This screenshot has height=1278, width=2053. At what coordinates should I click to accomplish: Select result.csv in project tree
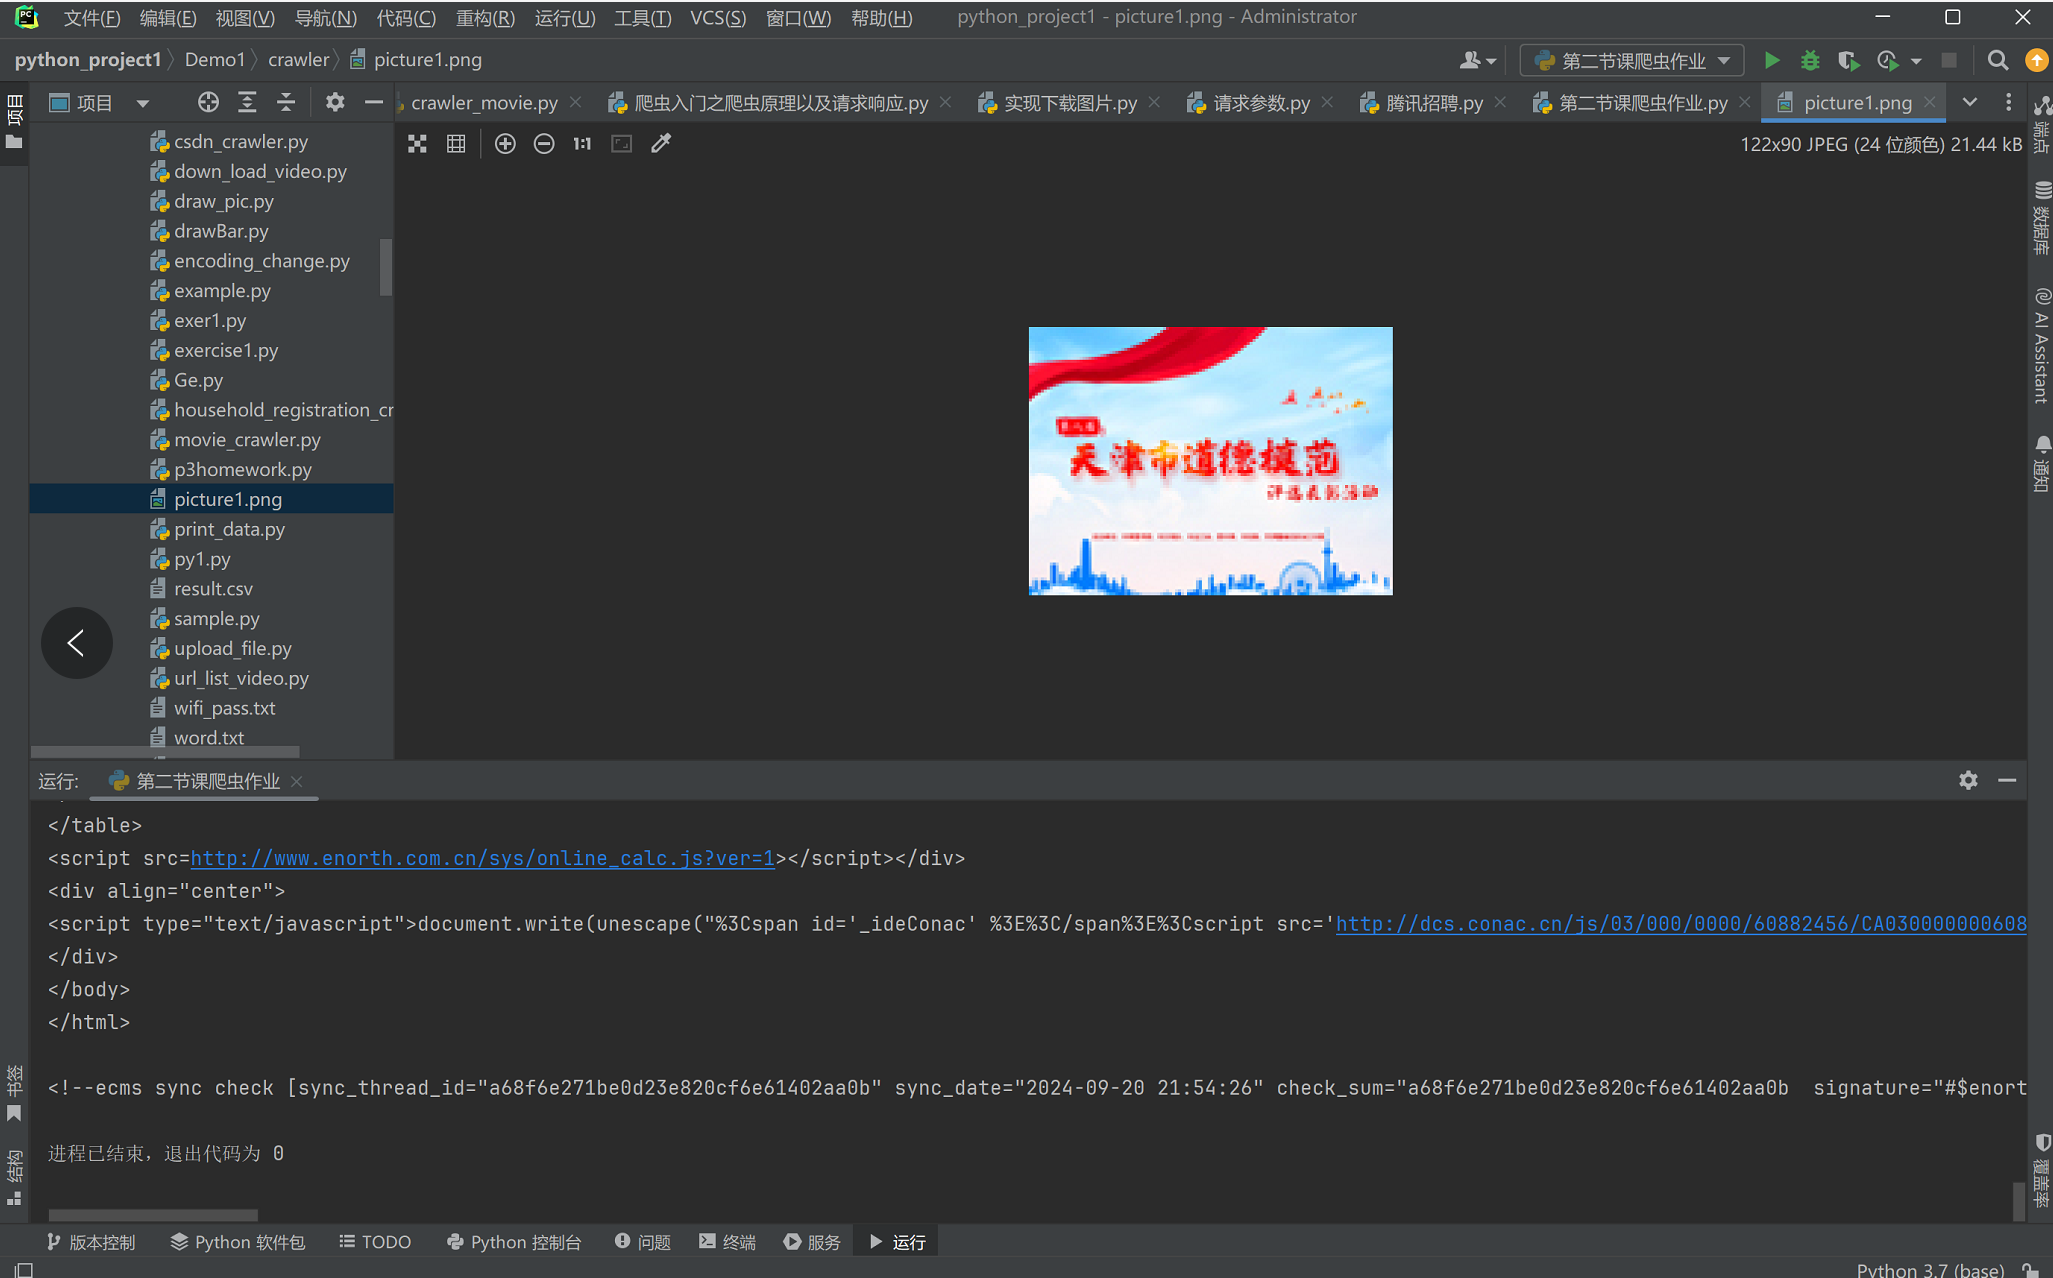point(213,589)
